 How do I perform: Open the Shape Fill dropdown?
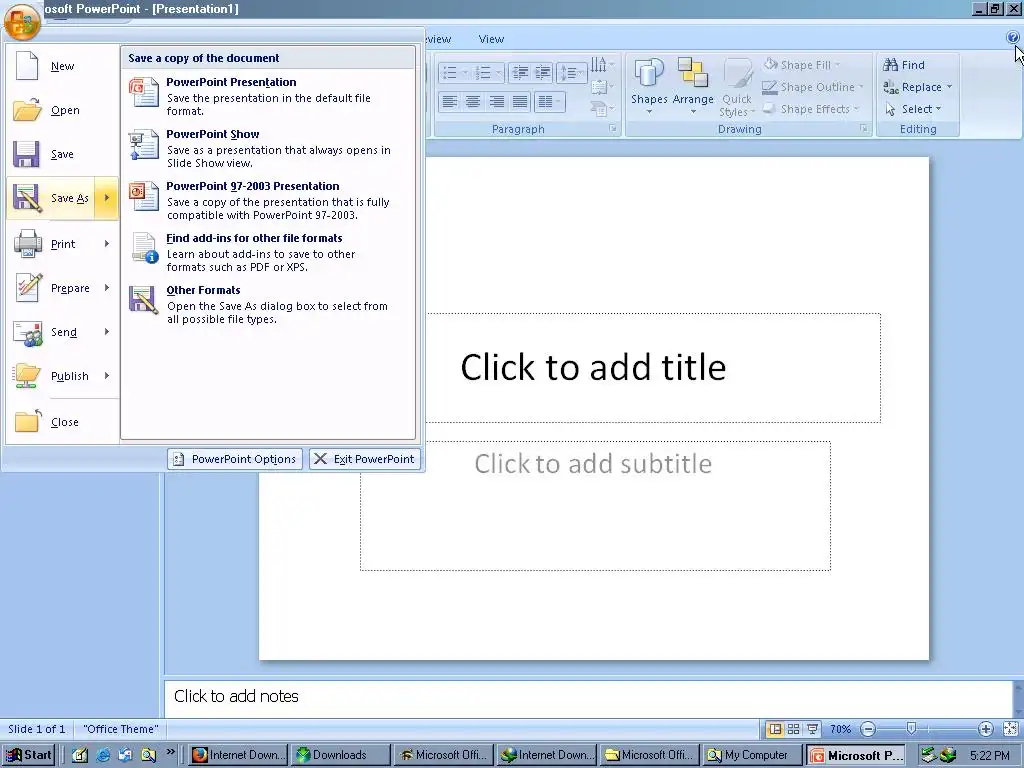click(x=803, y=65)
